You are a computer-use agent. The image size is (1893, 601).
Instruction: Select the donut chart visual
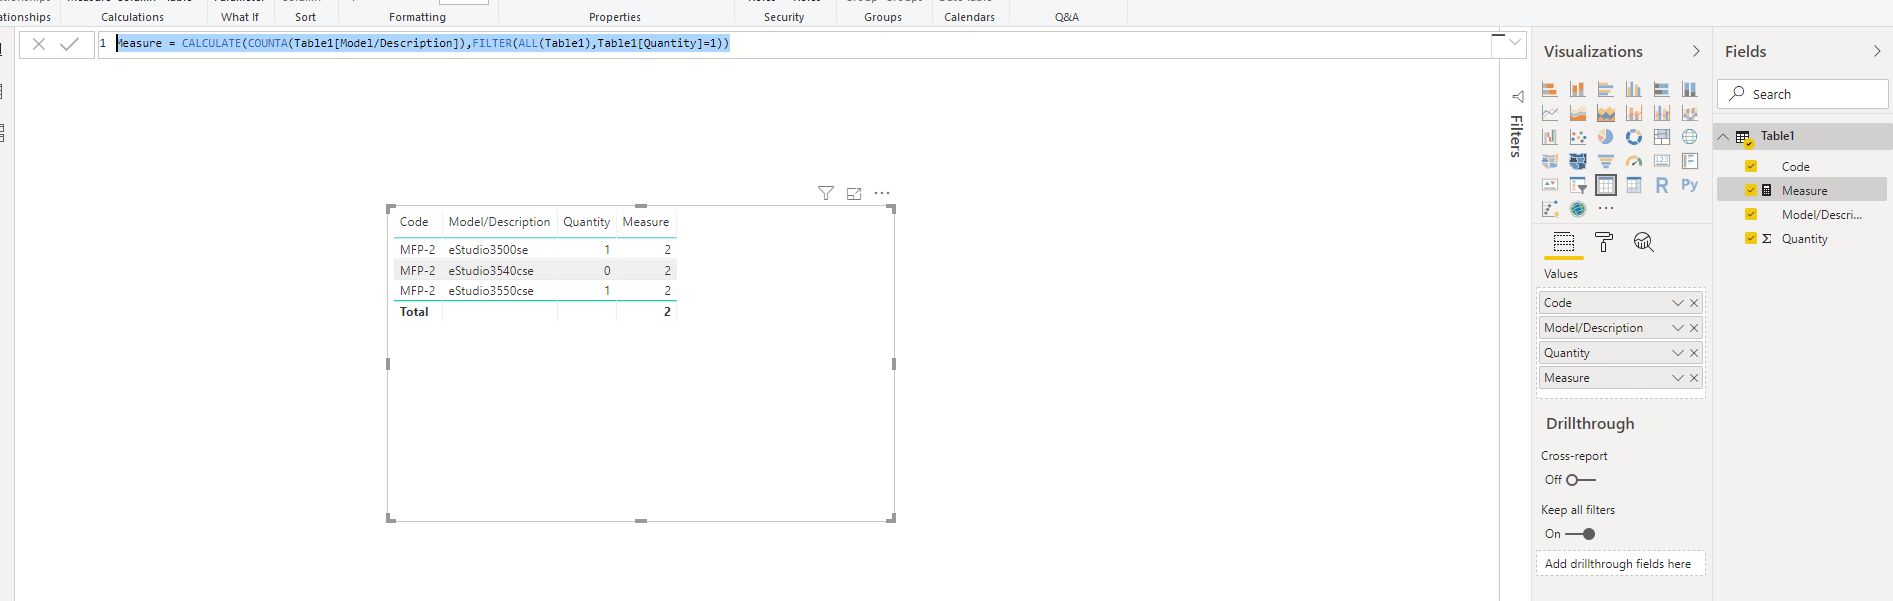1634,137
